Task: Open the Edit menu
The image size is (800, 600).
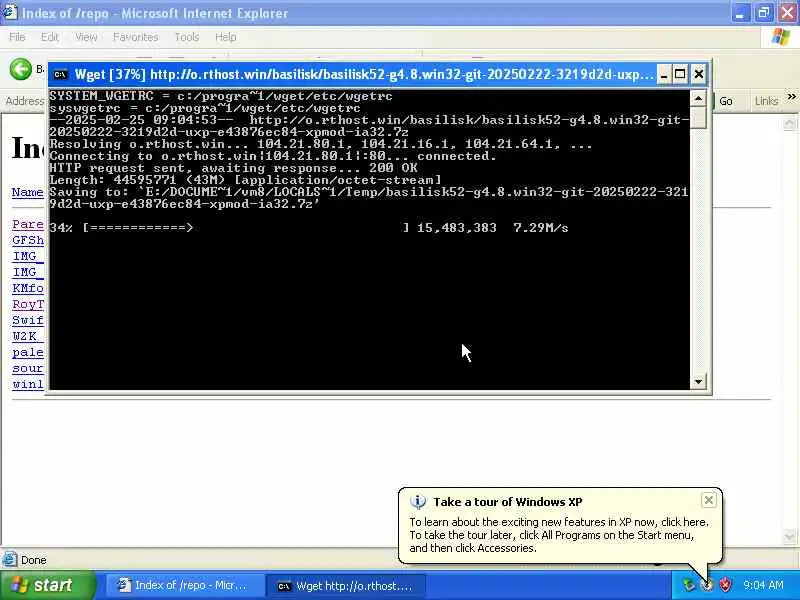Action: pos(49,37)
